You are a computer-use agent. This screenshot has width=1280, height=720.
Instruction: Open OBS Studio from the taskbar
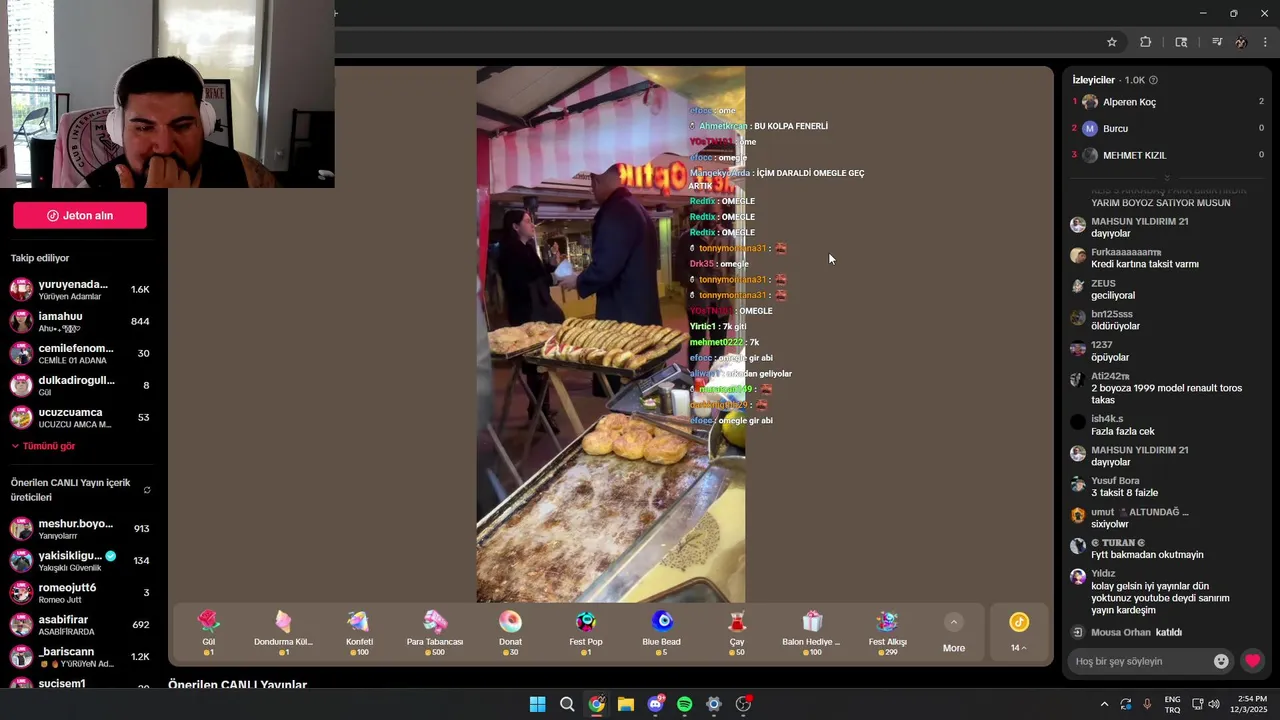tap(743, 704)
